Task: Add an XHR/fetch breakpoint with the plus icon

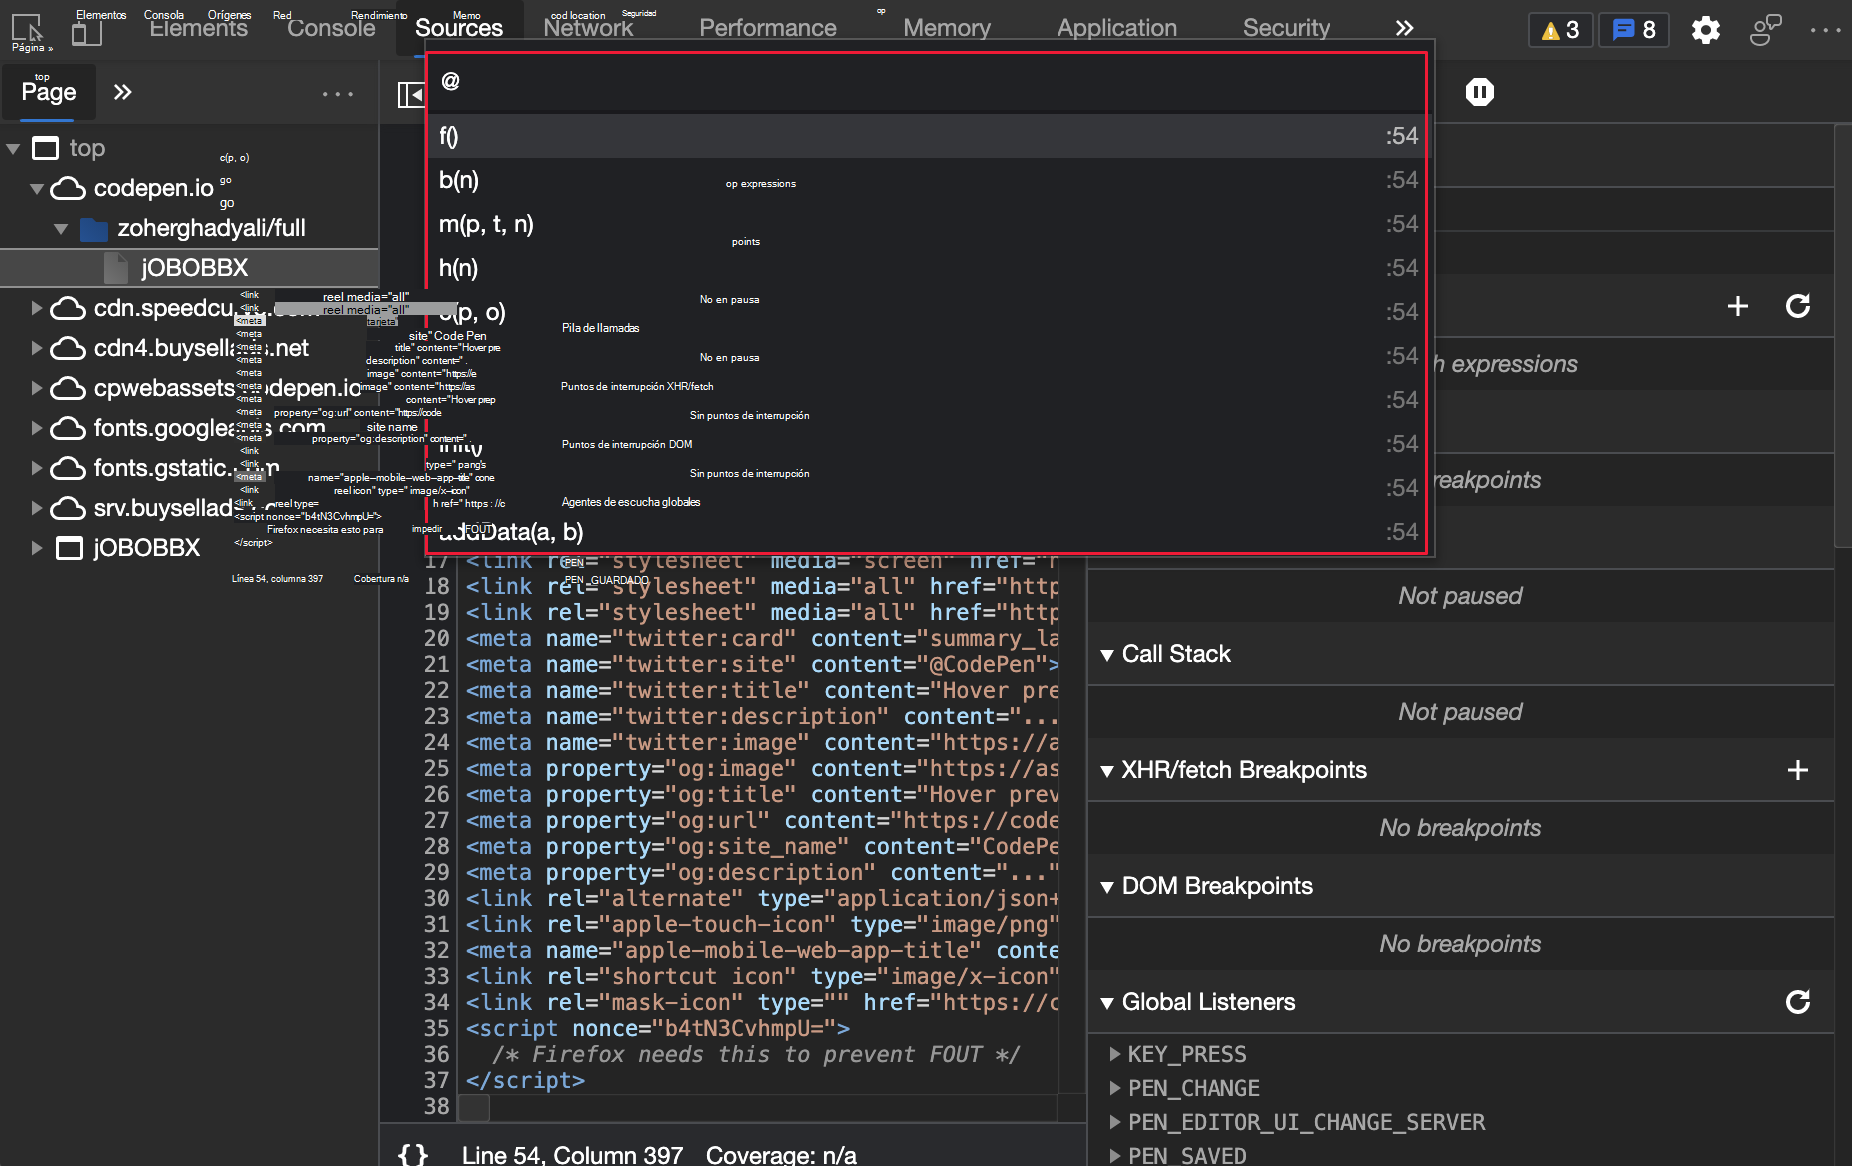Action: pos(1798,770)
